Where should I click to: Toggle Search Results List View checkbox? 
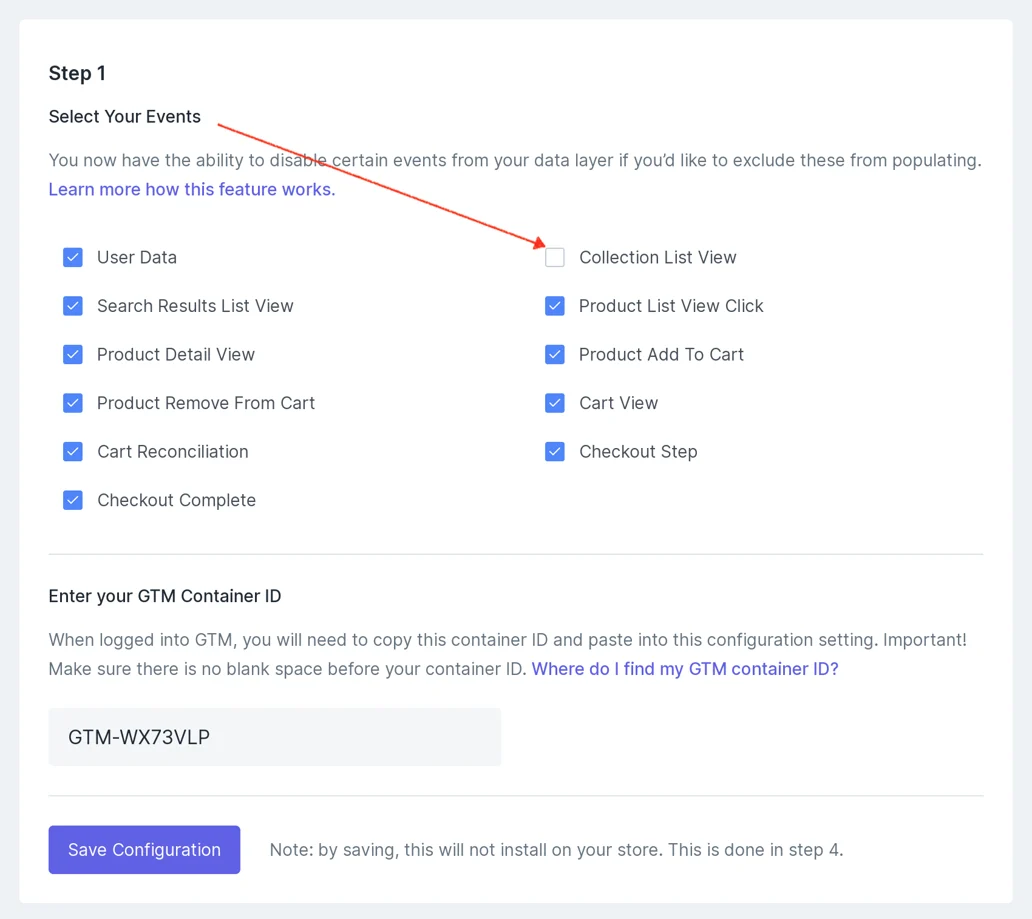[73, 306]
